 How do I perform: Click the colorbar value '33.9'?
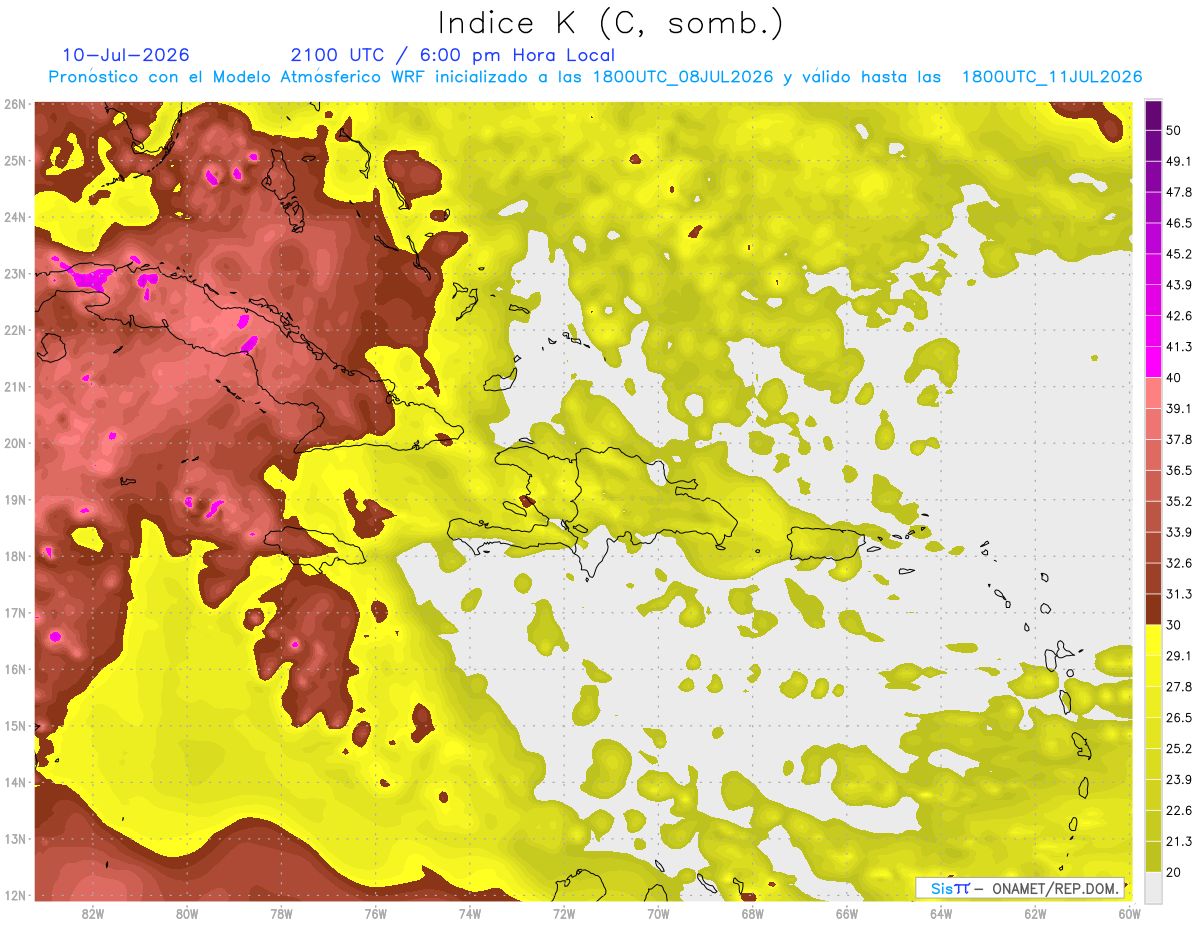[1179, 532]
